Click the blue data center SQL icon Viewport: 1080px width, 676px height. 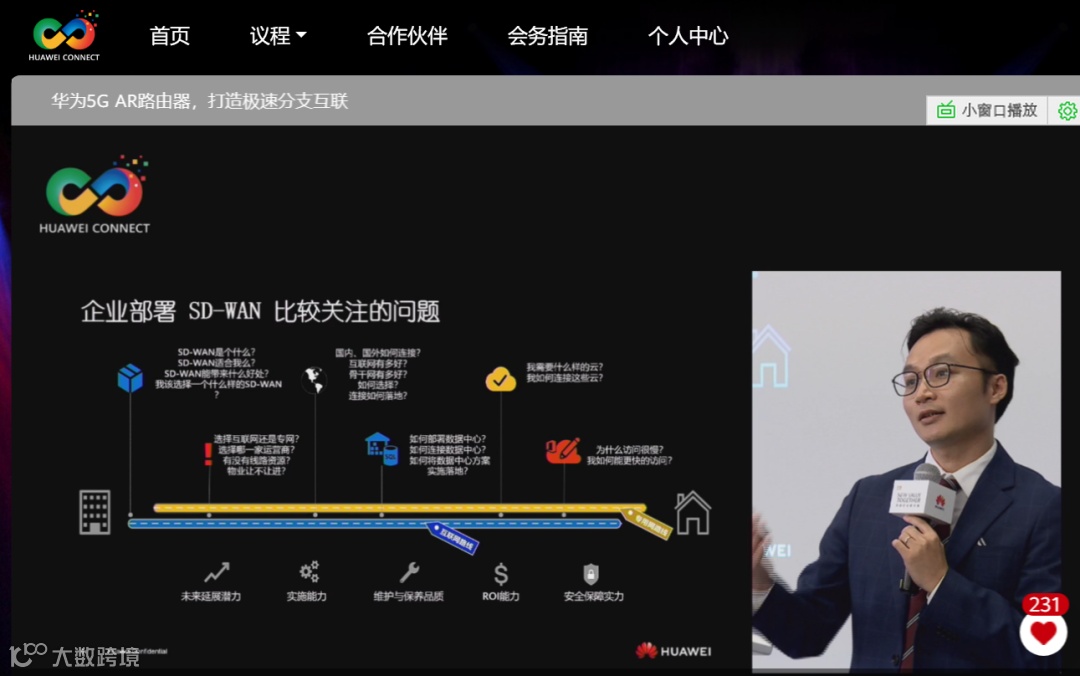point(381,449)
